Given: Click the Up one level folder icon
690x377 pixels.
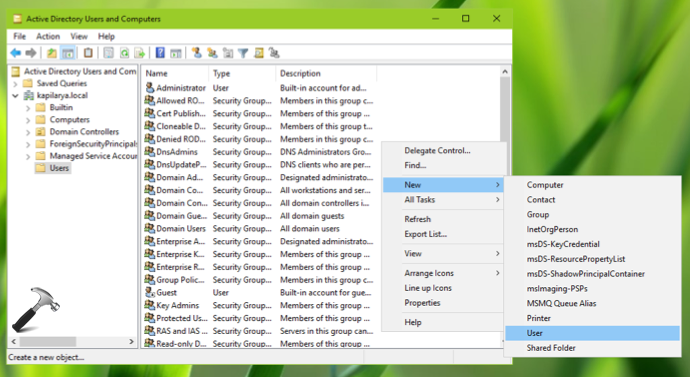Looking at the screenshot, I should [x=52, y=53].
